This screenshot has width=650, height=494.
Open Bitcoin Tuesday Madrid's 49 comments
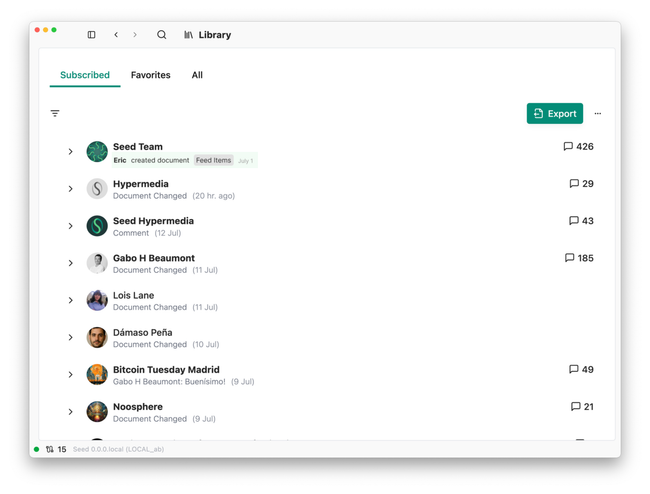coord(581,369)
